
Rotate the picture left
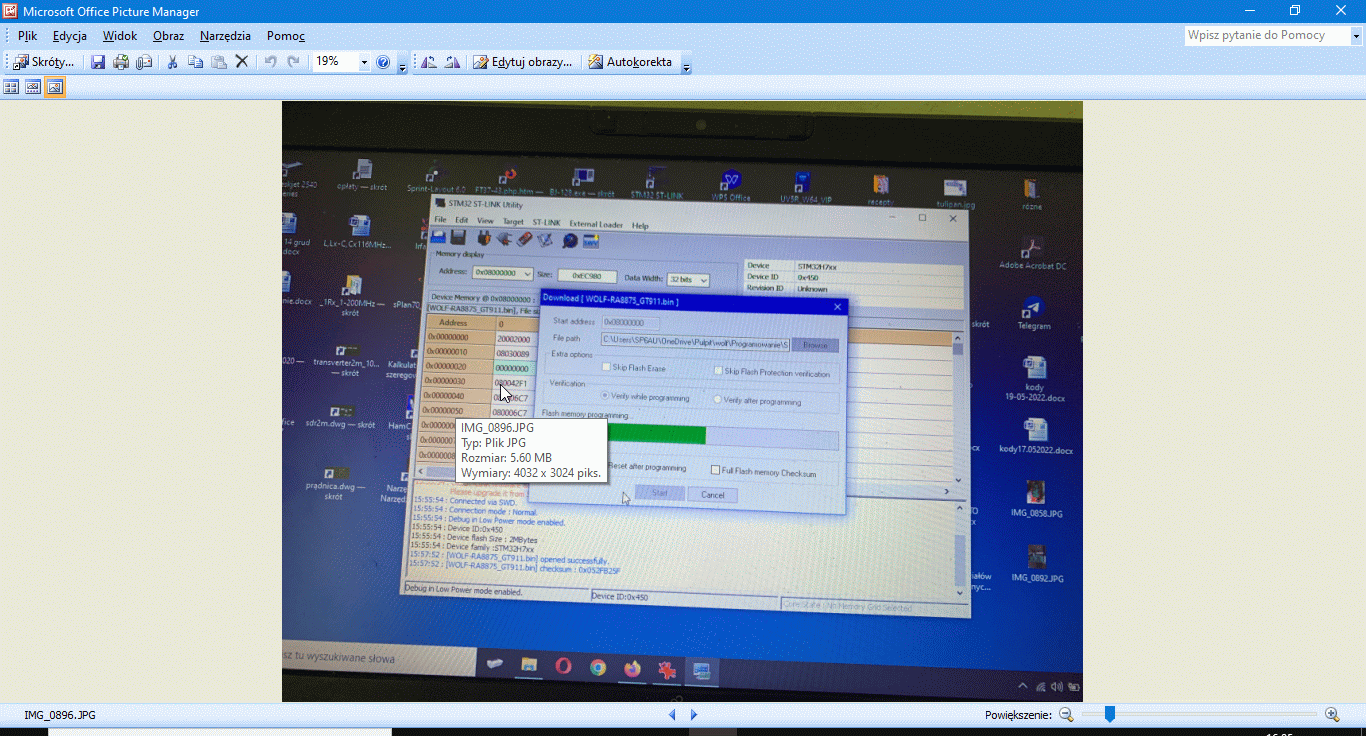[x=429, y=62]
